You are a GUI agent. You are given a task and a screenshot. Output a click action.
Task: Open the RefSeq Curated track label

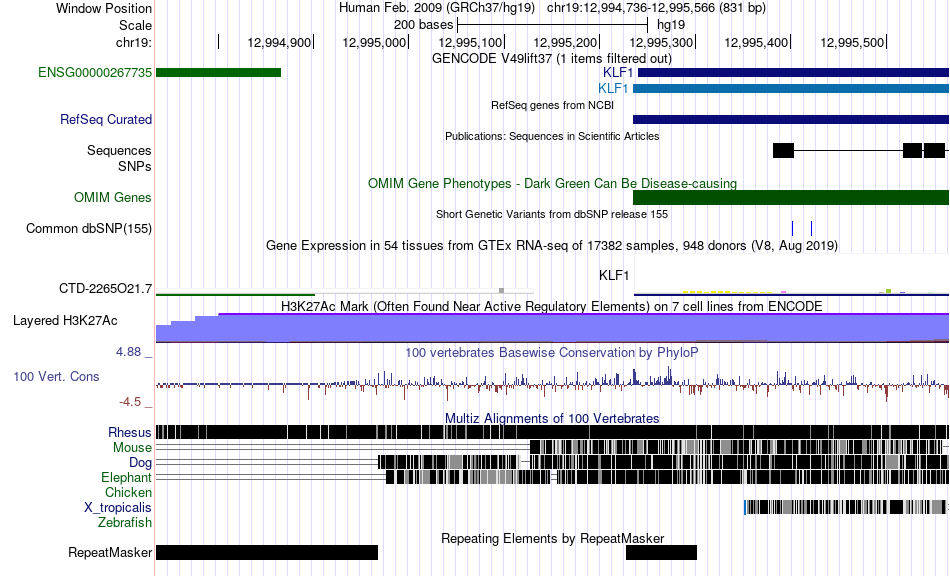(106, 119)
